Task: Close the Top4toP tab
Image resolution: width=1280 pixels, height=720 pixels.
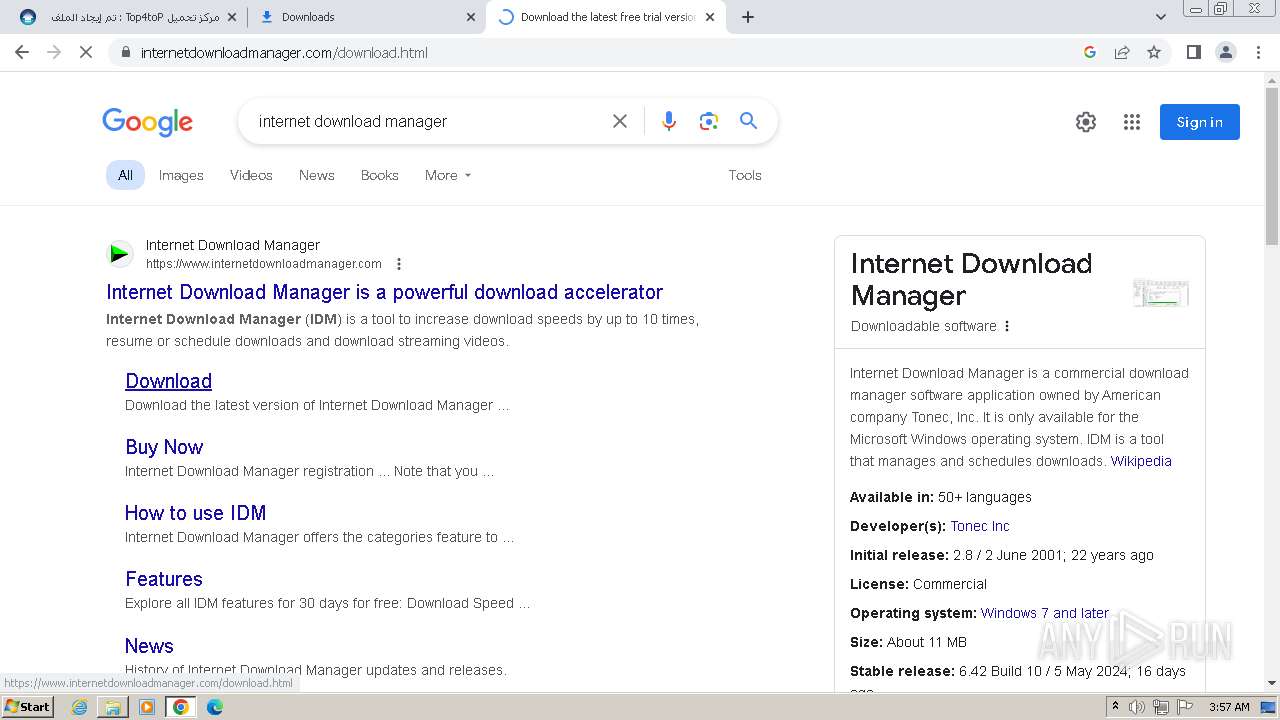Action: (x=232, y=17)
